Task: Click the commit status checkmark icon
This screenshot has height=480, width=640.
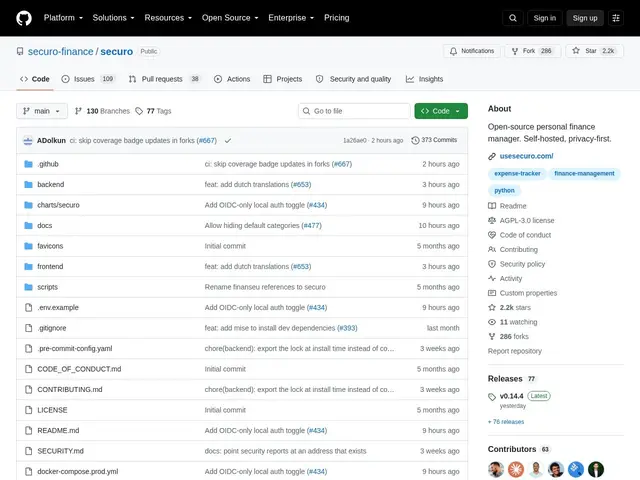Action: pyautogui.click(x=228, y=140)
